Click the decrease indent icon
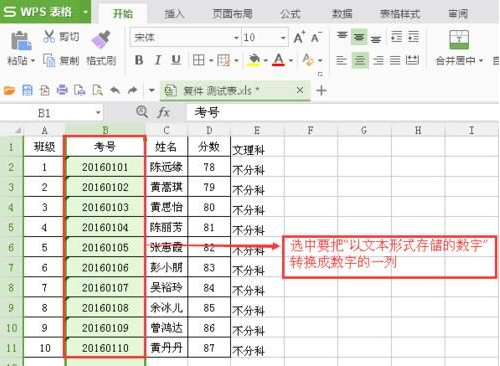 (x=396, y=37)
